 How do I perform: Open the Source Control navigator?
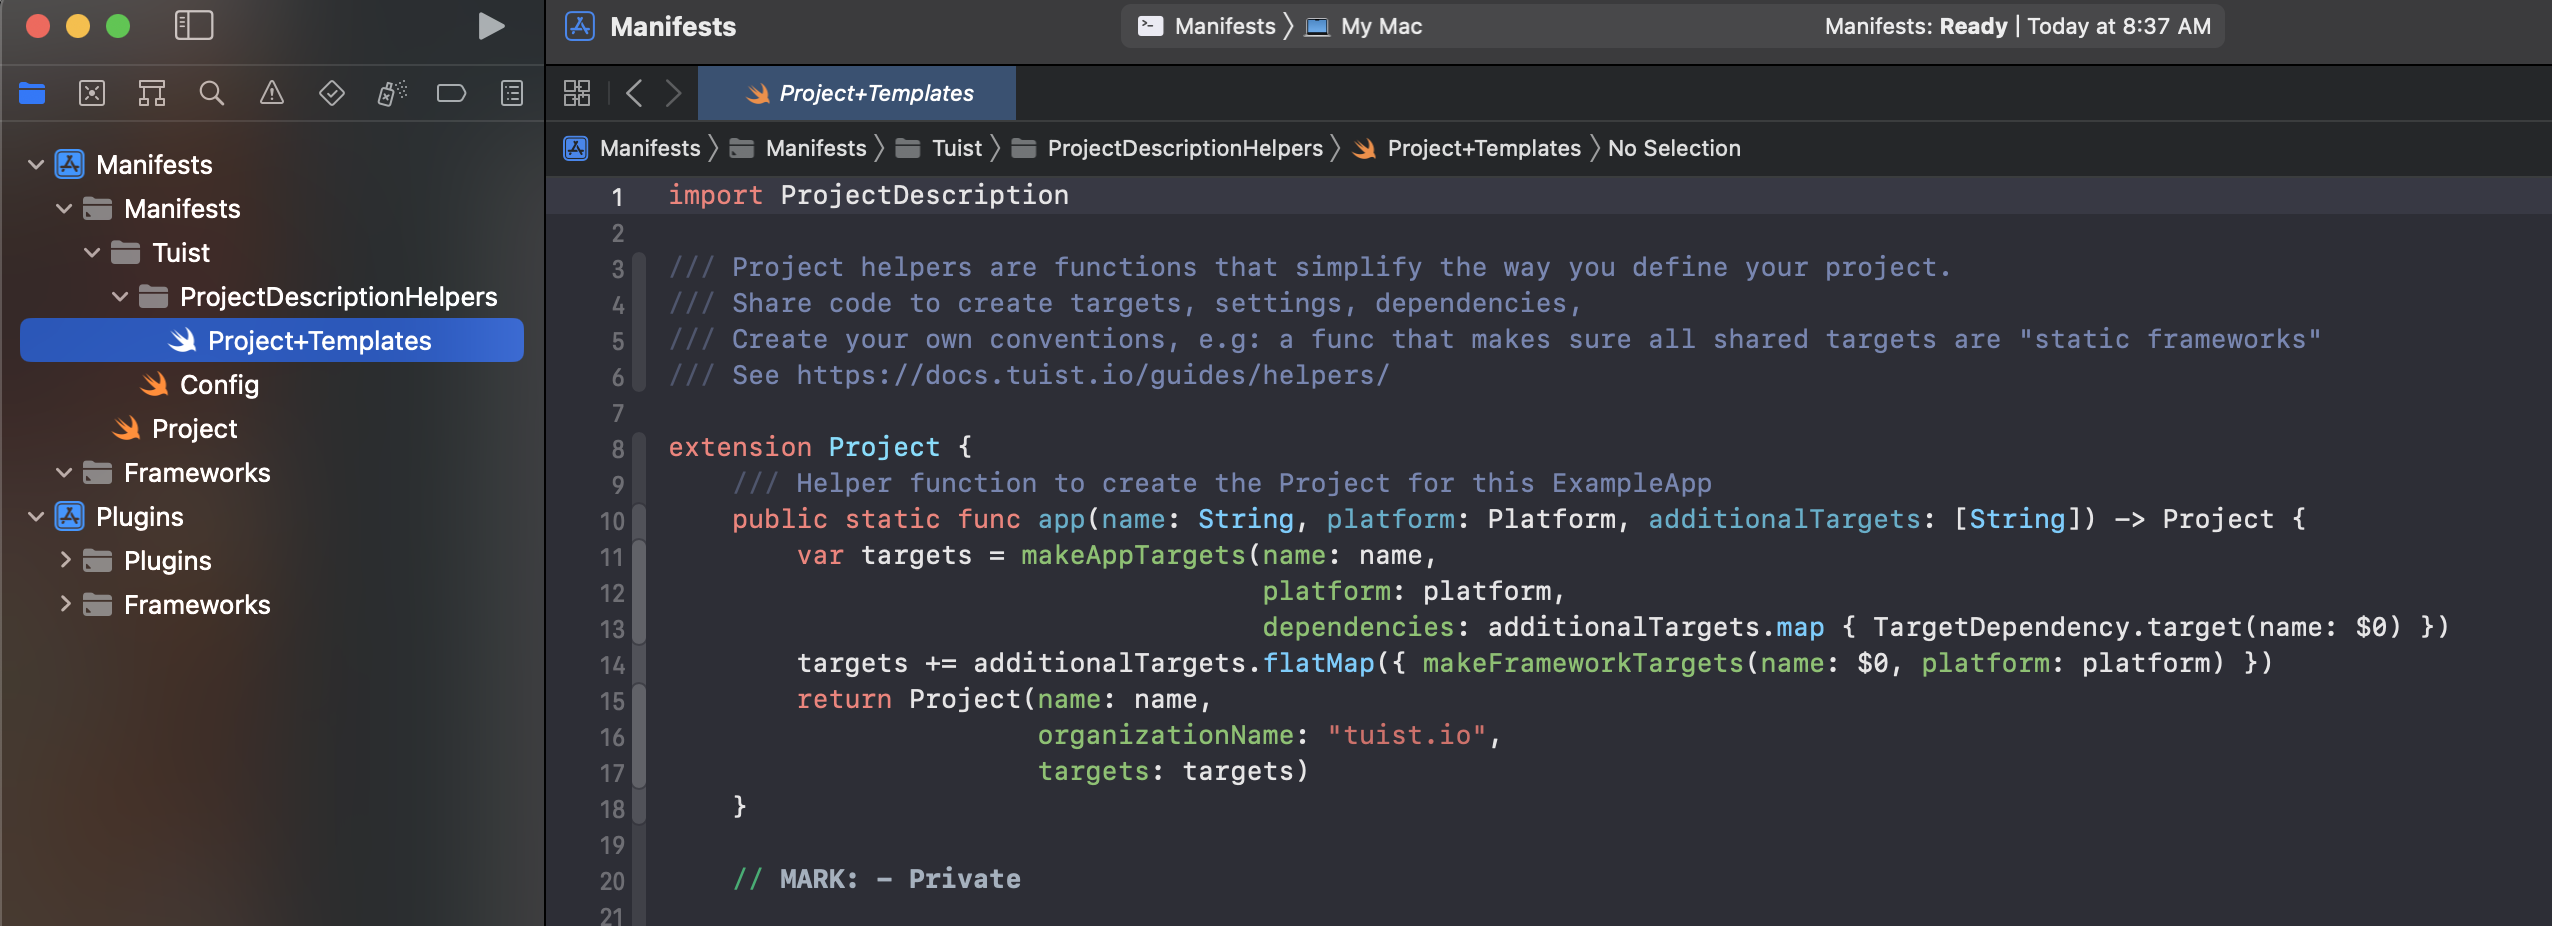point(92,94)
